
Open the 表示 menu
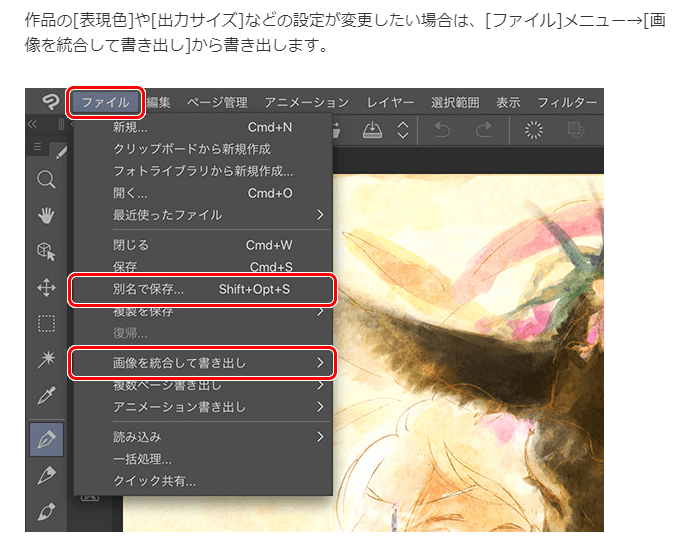coord(508,102)
